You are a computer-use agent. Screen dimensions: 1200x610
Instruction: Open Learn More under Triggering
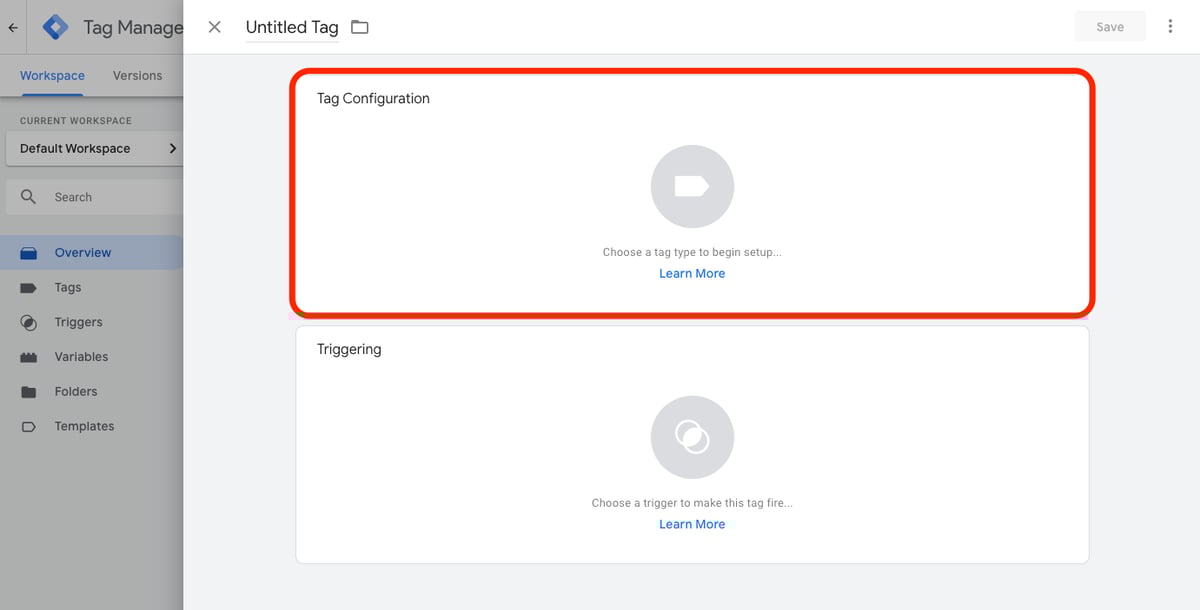coord(692,524)
